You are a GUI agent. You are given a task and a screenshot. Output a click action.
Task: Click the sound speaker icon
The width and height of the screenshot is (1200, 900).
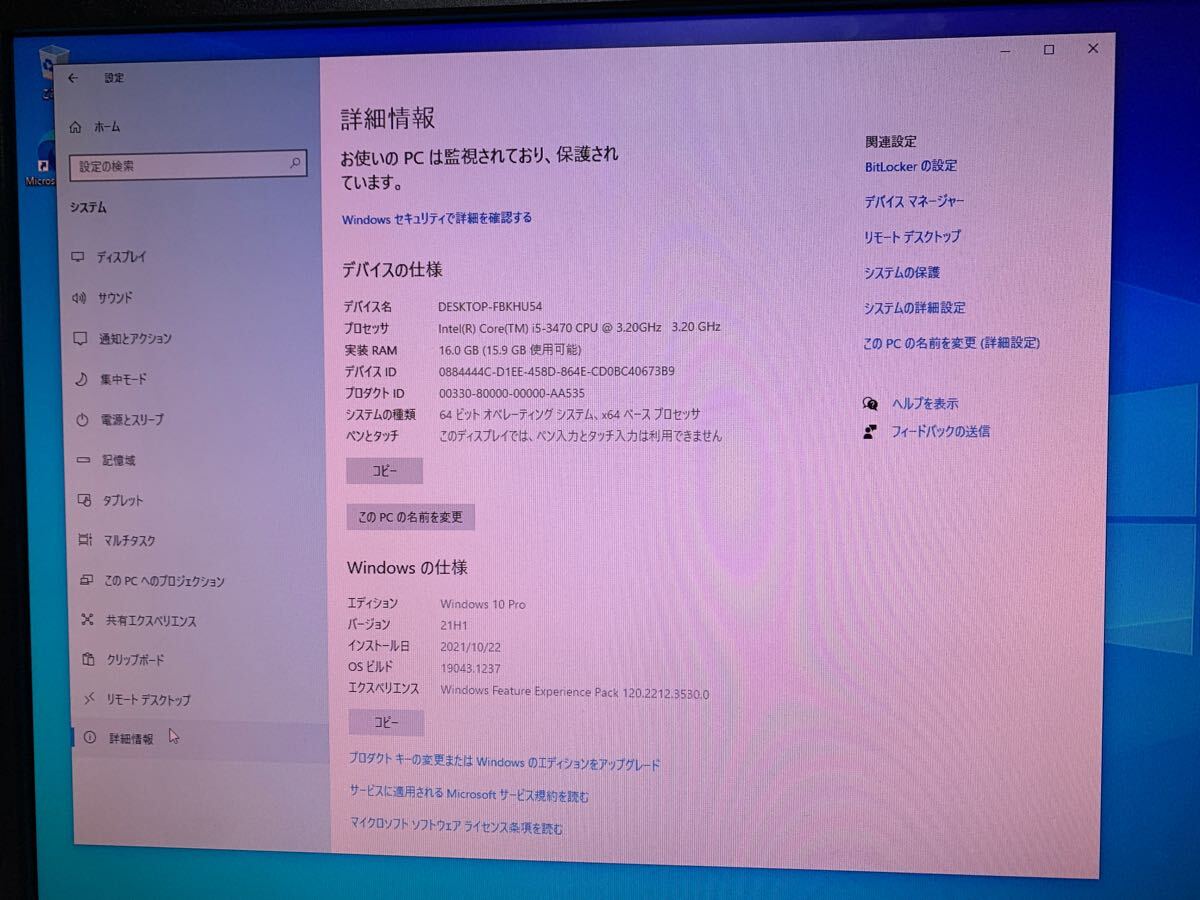point(80,298)
